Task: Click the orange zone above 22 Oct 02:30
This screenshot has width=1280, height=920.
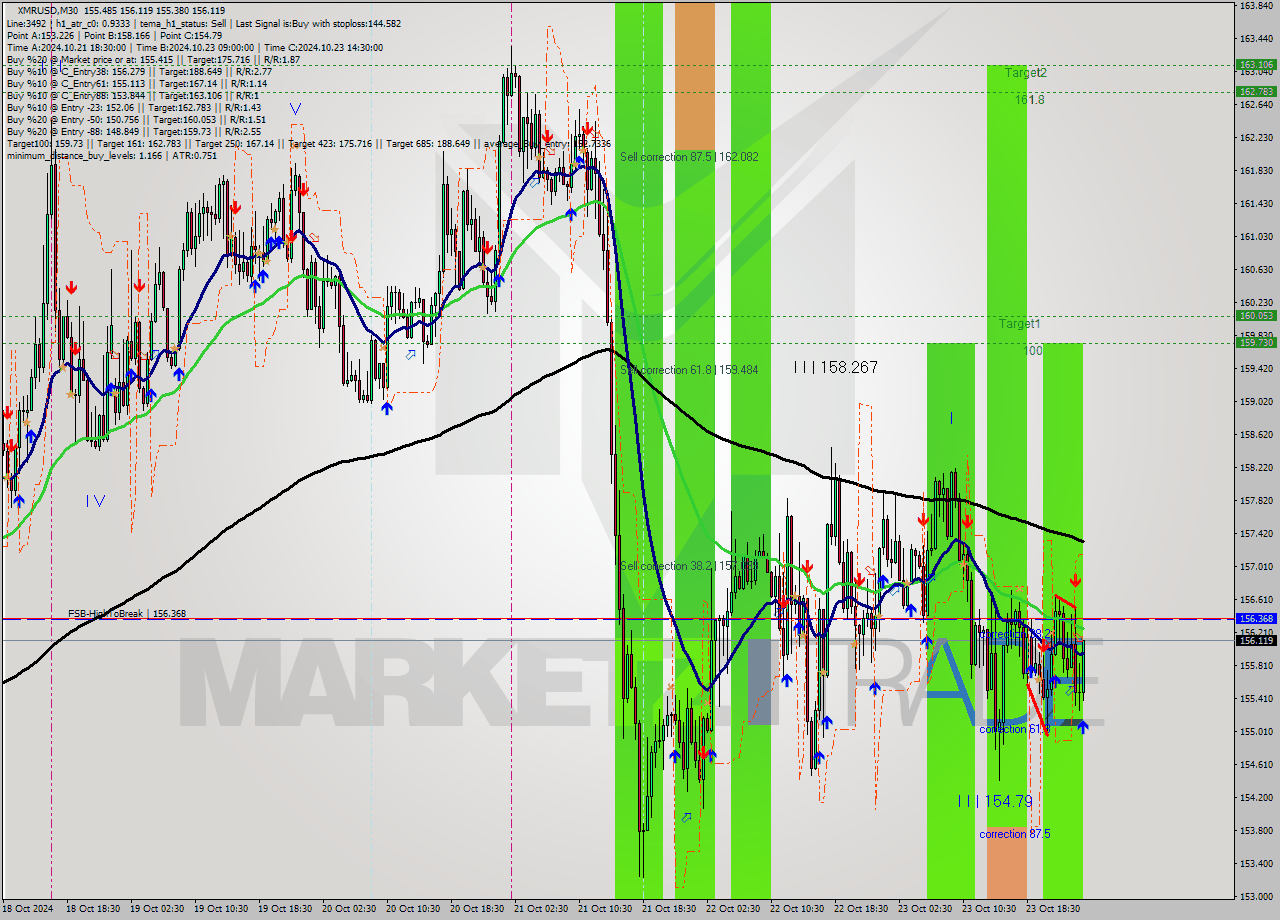Action: tap(695, 77)
